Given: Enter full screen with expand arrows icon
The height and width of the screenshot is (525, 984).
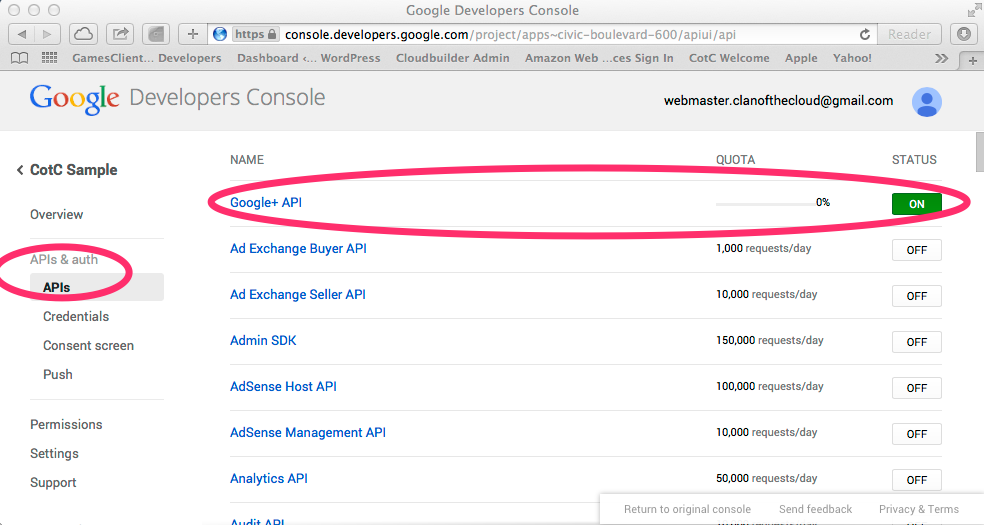Looking at the screenshot, I should (x=973, y=10).
